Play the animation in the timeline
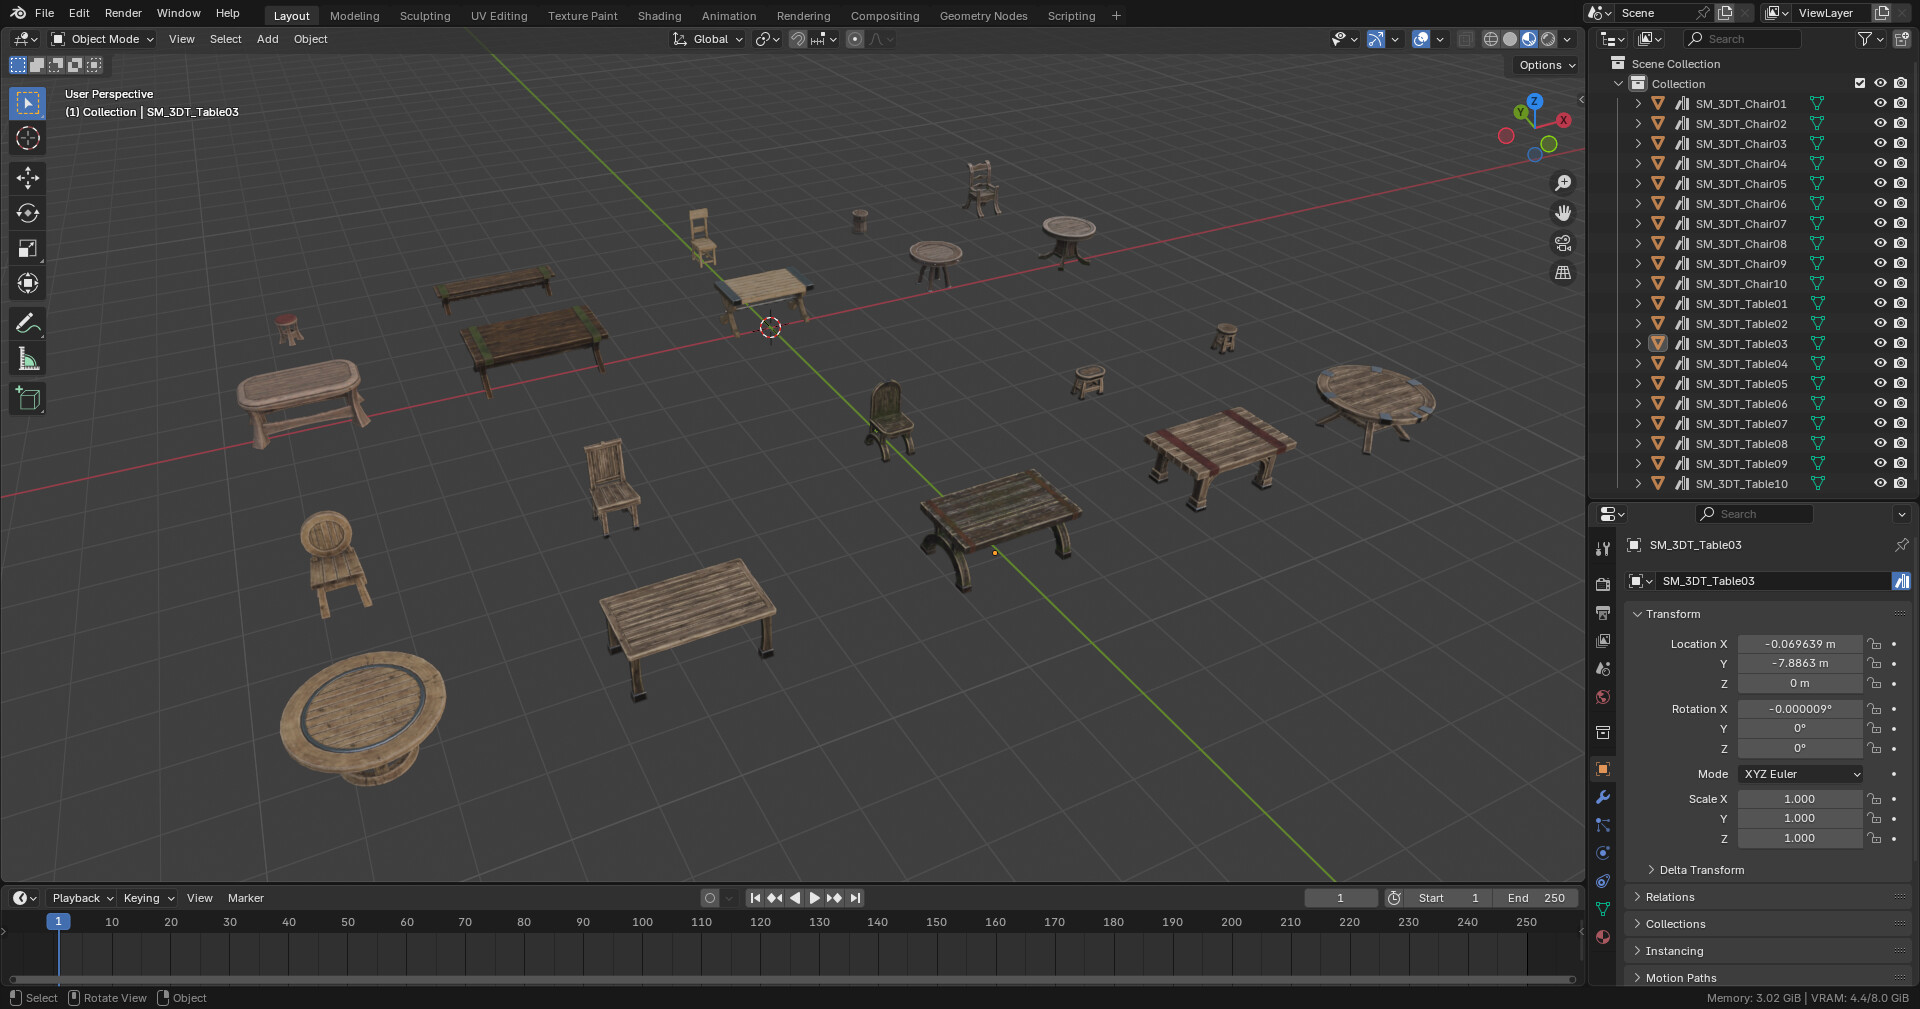 (x=814, y=898)
